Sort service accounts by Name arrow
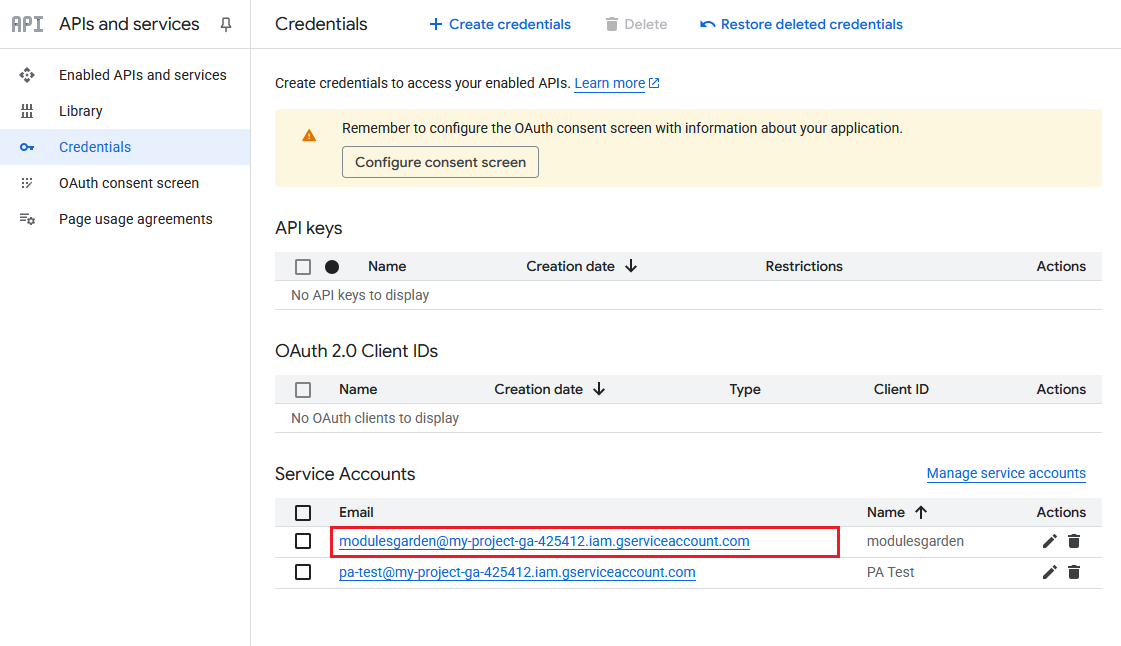 (921, 512)
